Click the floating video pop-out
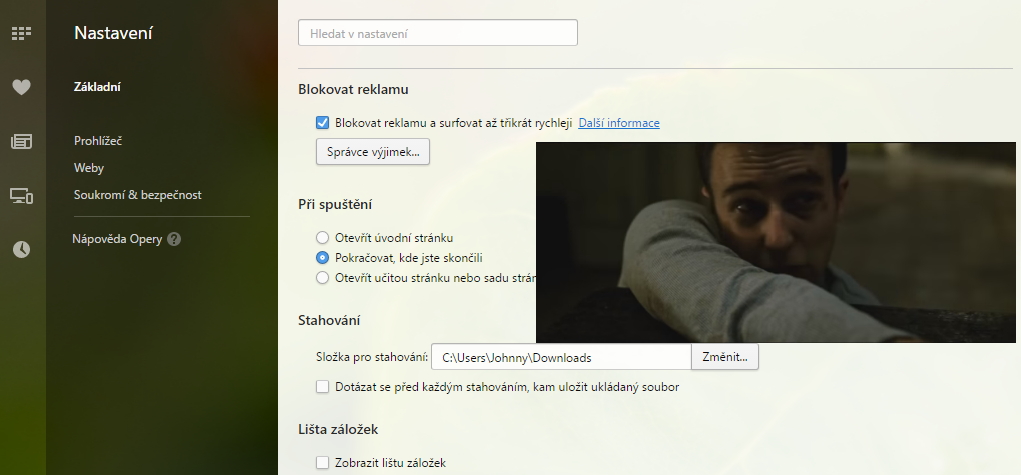This screenshot has width=1021, height=475. [776, 242]
